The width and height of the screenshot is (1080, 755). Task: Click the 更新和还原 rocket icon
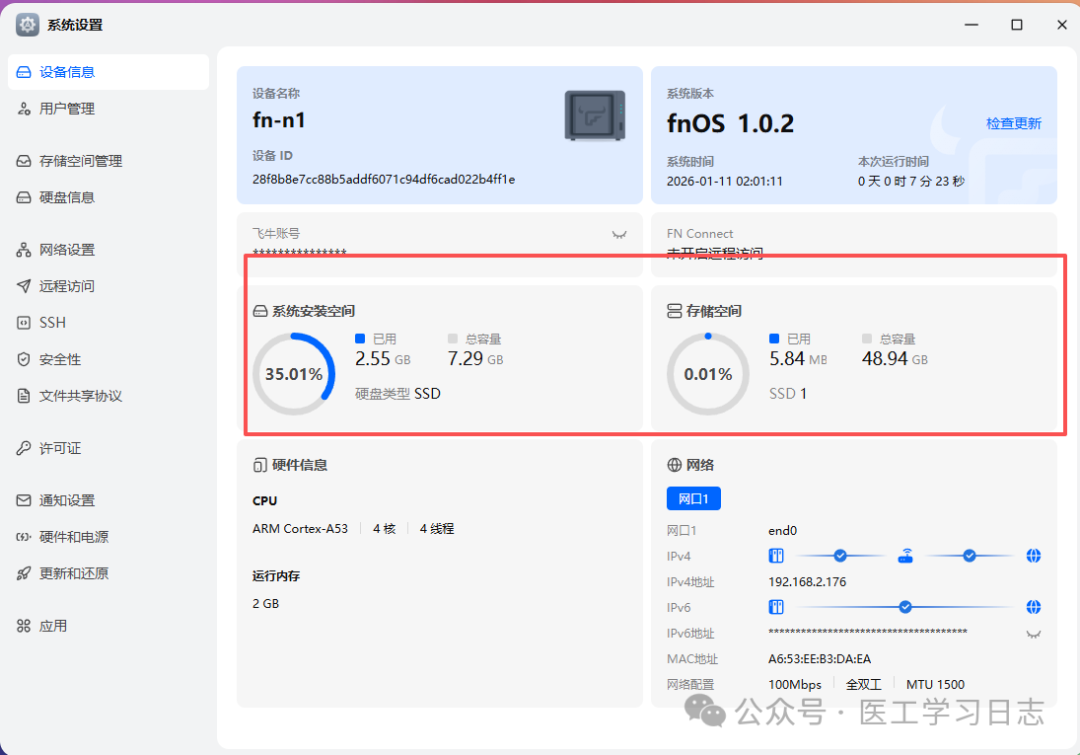(x=24, y=574)
